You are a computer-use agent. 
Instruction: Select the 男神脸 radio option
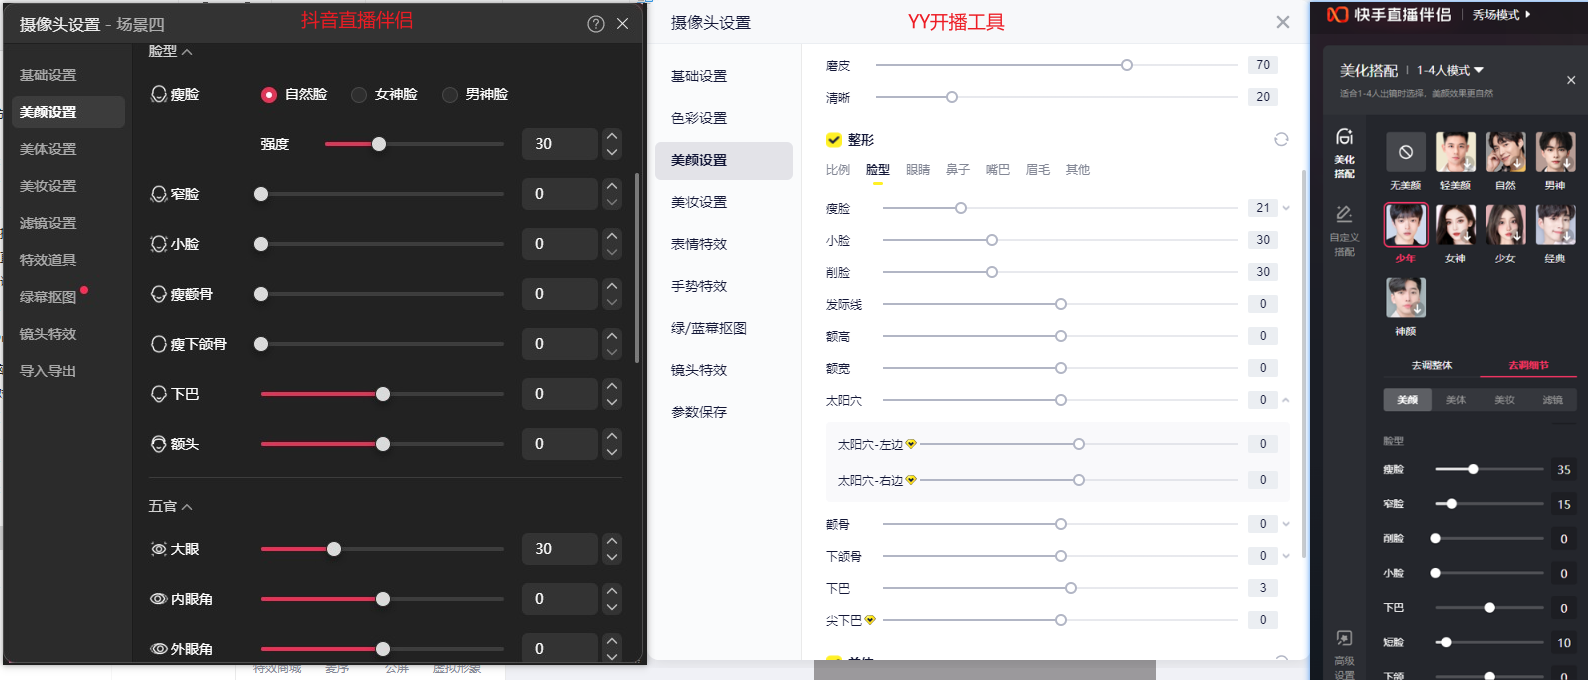pos(450,95)
